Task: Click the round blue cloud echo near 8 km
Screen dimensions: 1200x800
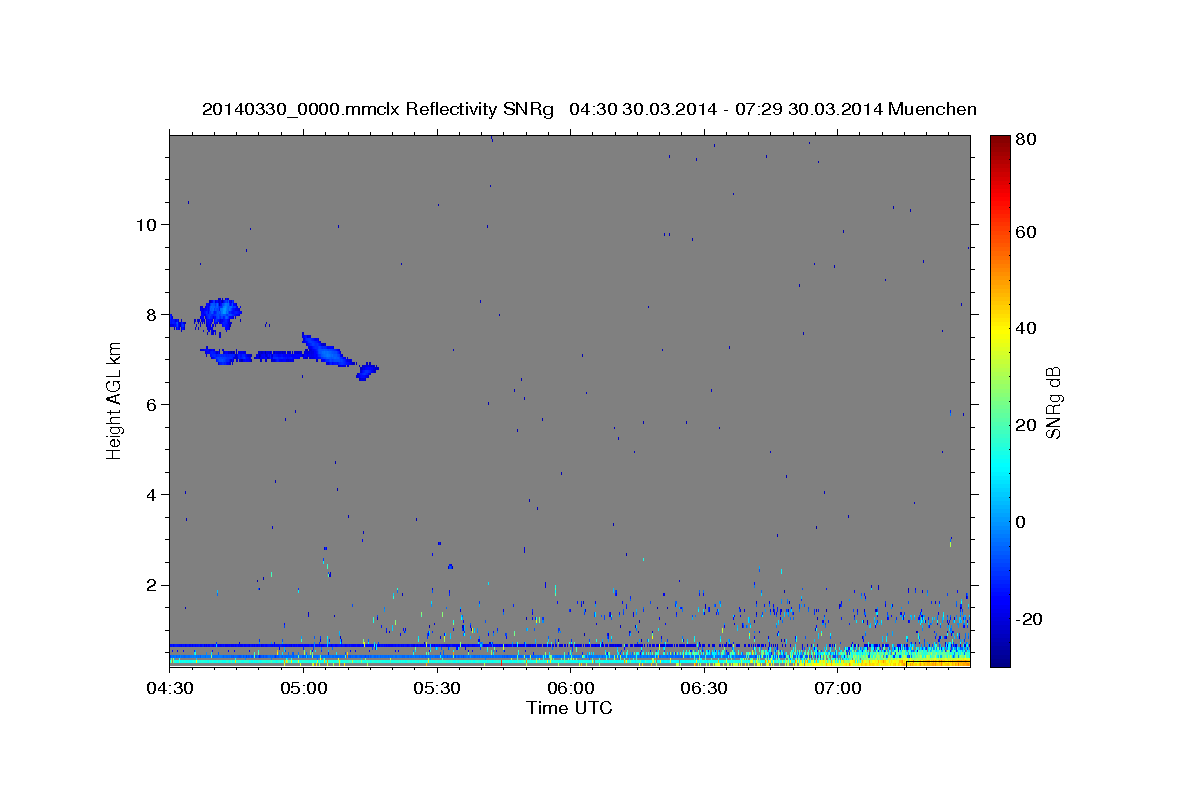Action: (219, 314)
